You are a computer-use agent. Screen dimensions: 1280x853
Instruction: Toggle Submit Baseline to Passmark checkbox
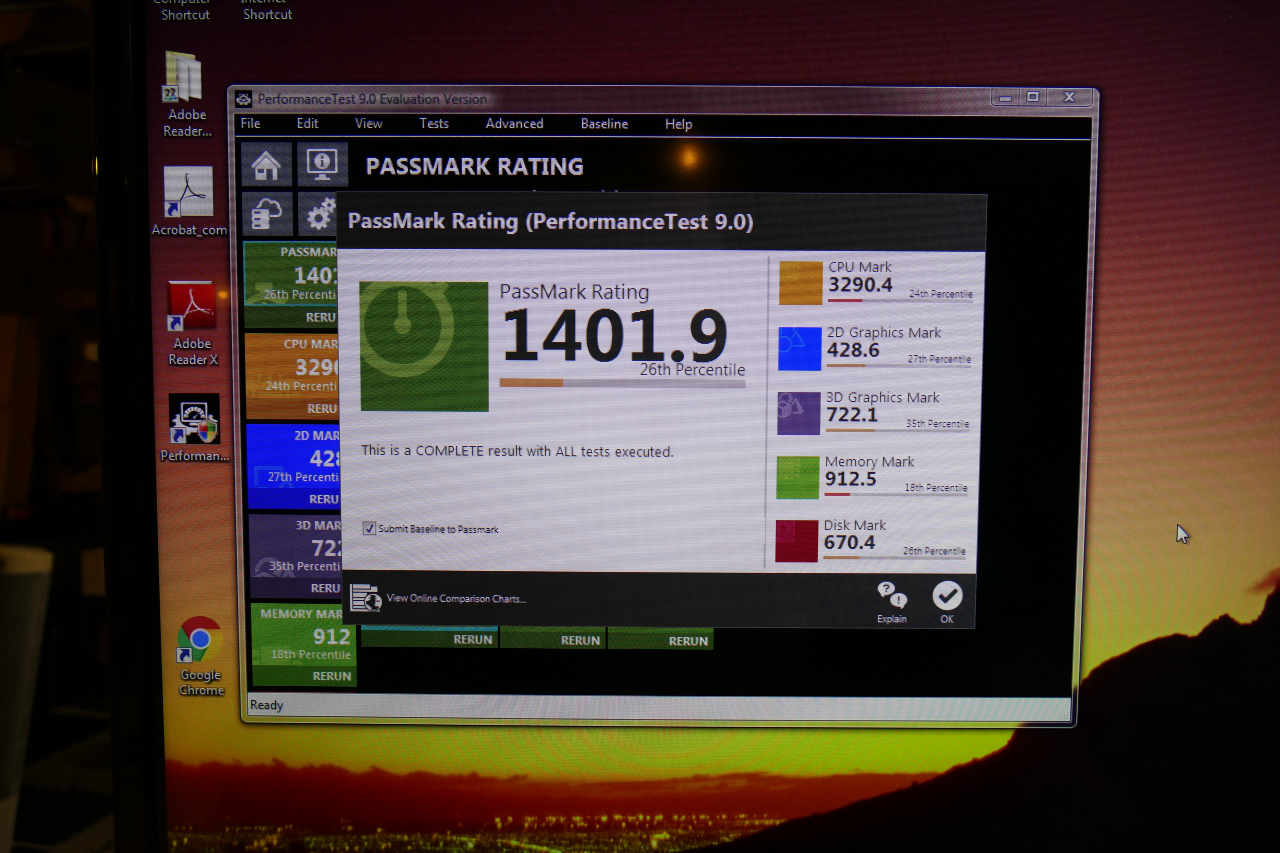click(x=370, y=528)
